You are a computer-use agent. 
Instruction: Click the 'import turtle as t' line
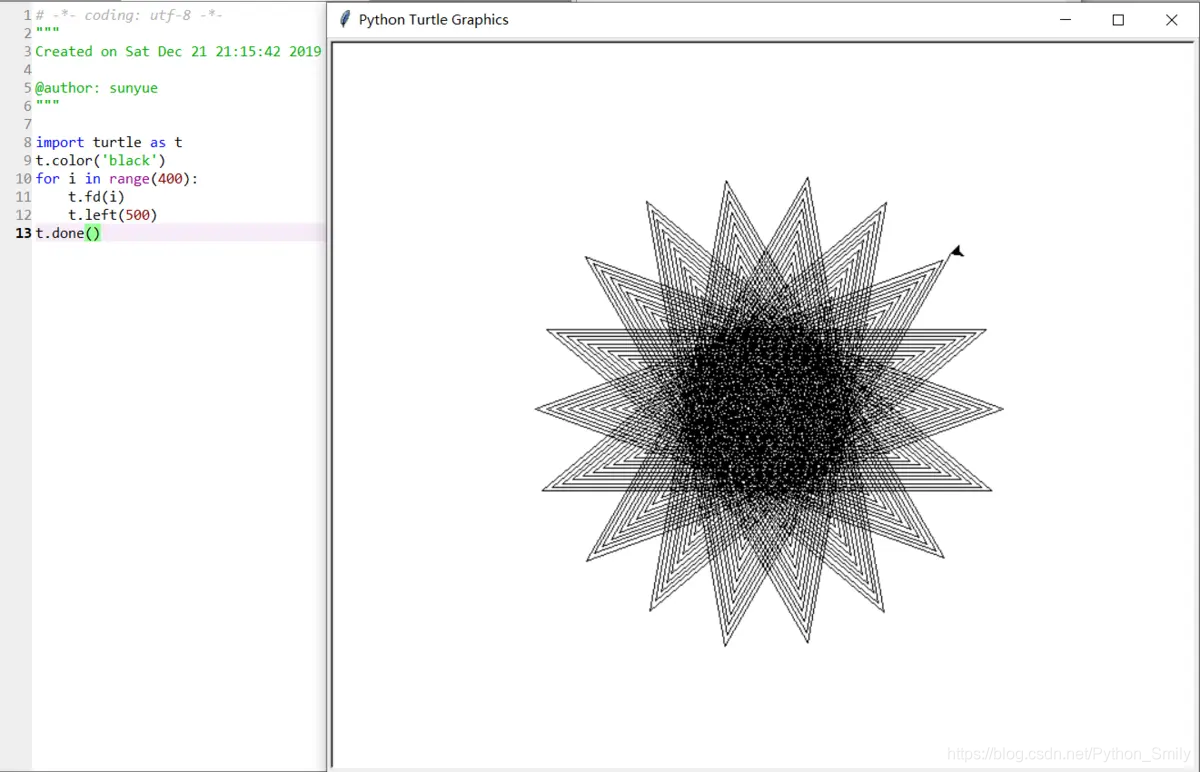109,142
